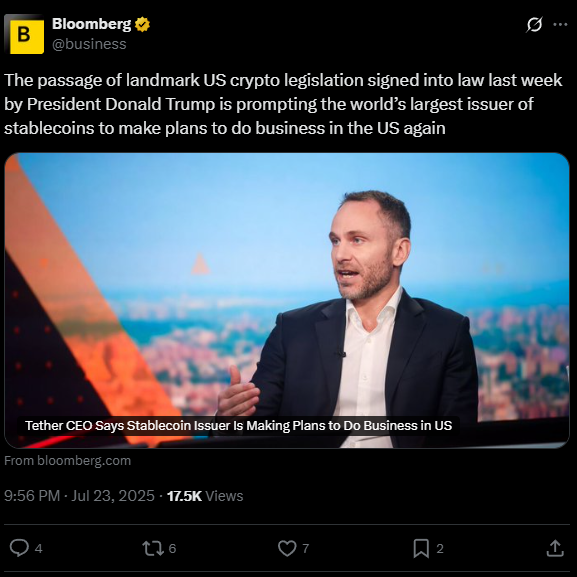Open the Grok explain-this-post icon

pyautogui.click(x=534, y=25)
